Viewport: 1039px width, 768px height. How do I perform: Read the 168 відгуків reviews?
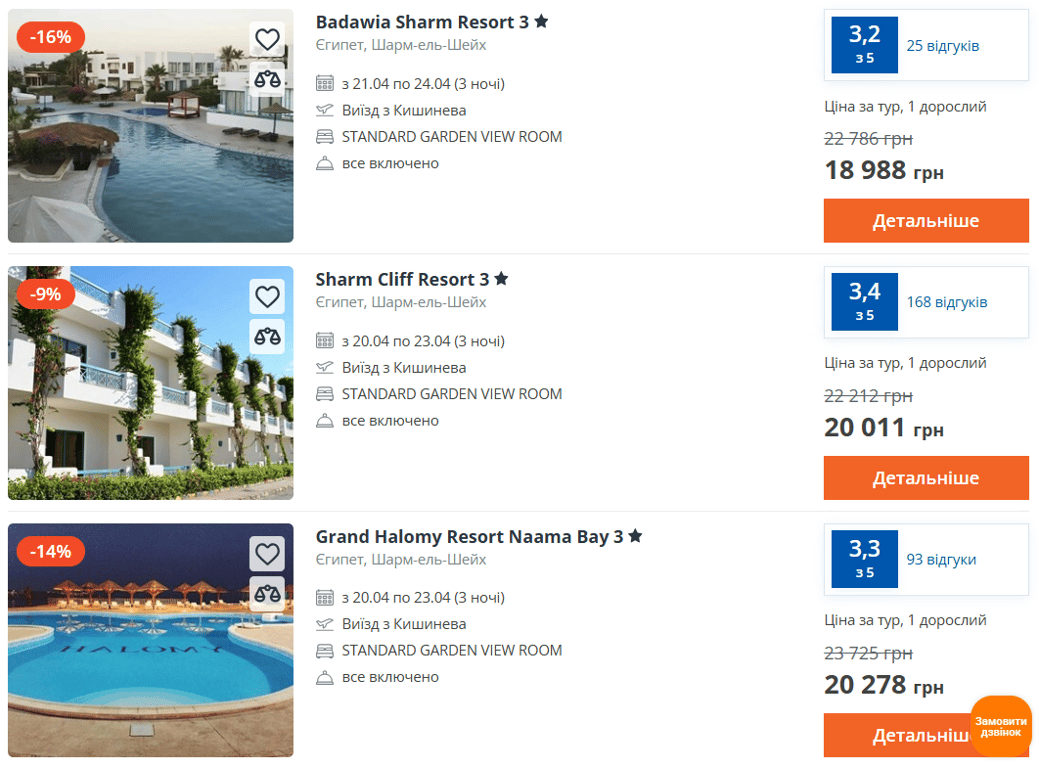click(x=946, y=302)
